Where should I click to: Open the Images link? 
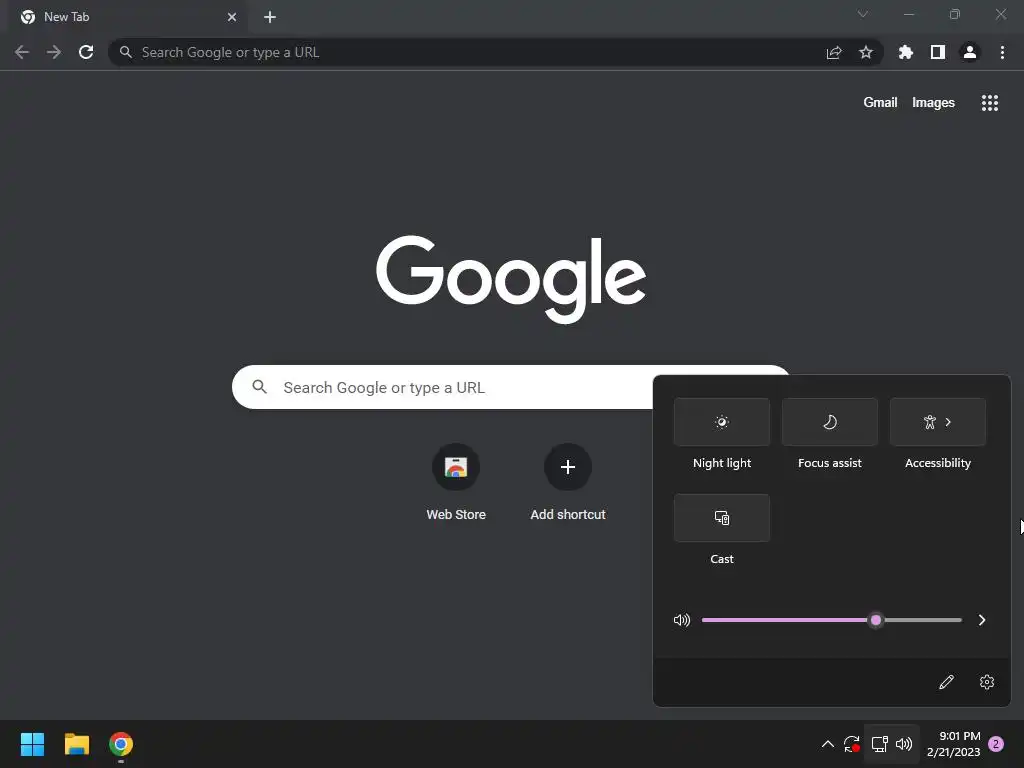click(x=933, y=103)
